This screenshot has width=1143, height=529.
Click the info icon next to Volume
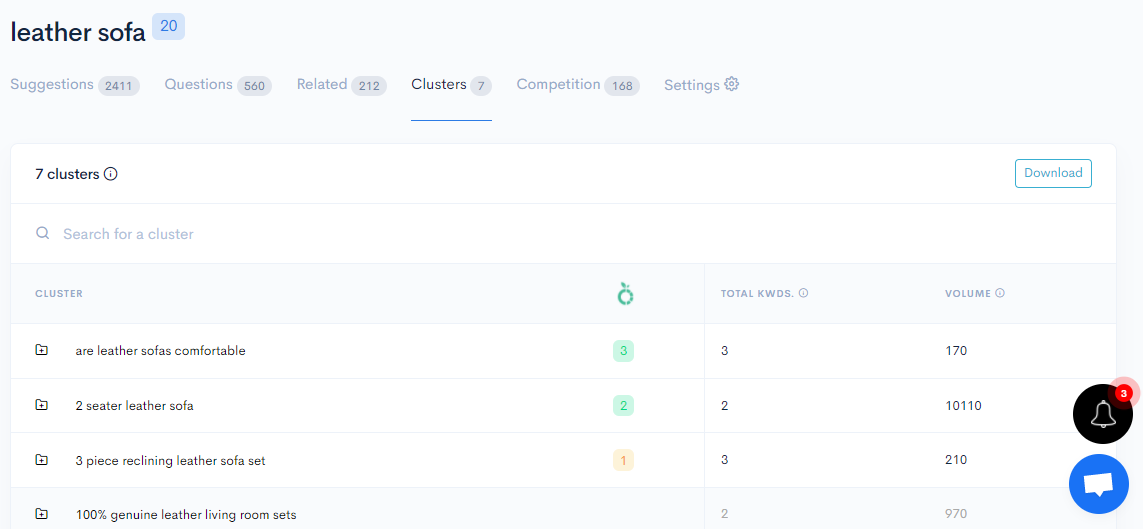[x=1000, y=293]
